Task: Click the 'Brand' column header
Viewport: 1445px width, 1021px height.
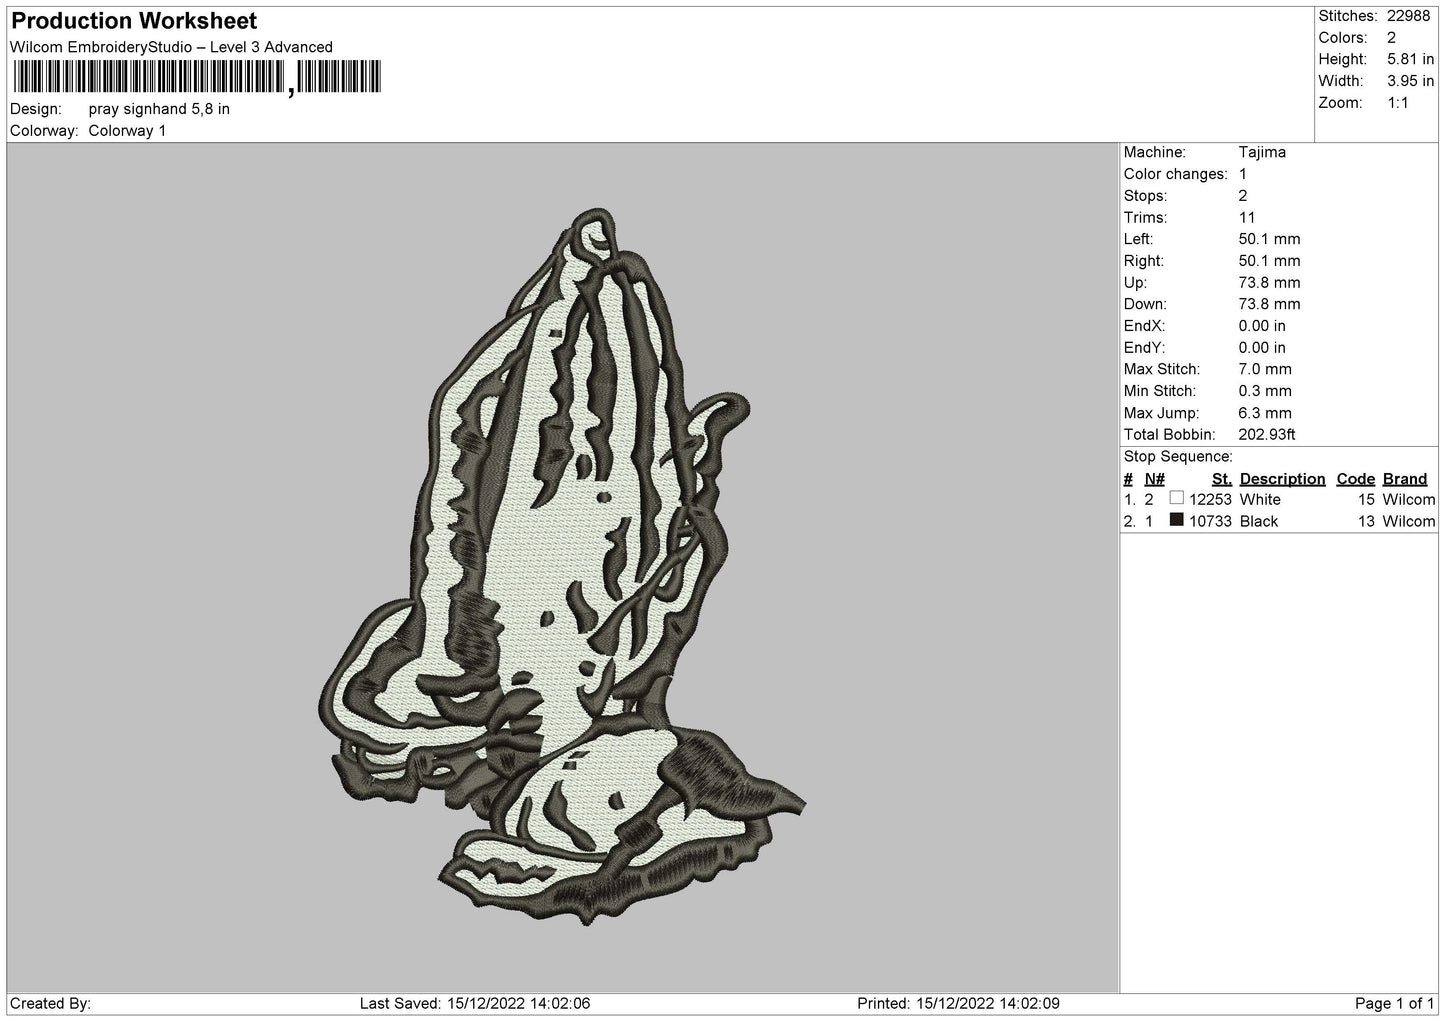Action: click(1405, 479)
